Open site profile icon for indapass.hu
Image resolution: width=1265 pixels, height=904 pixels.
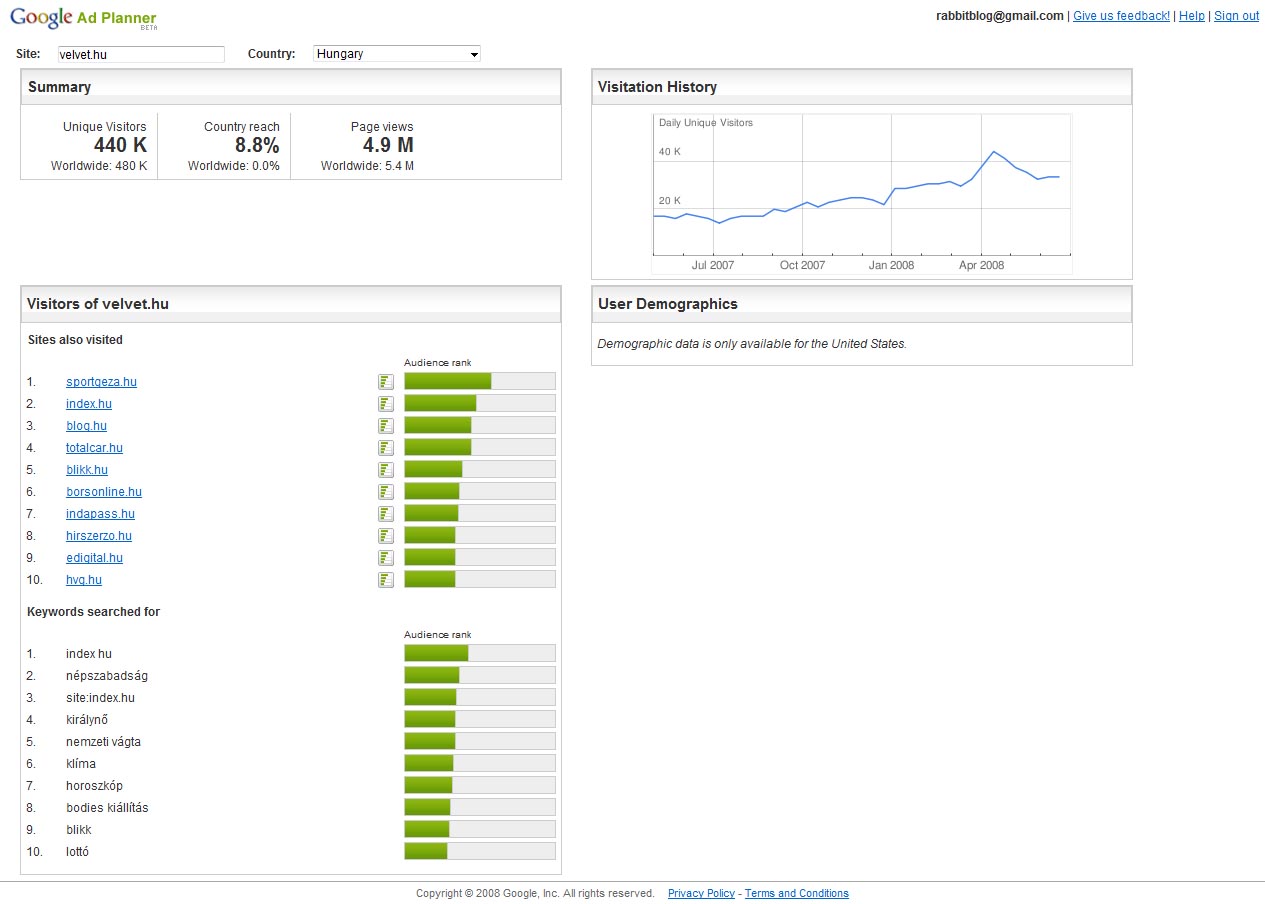[386, 514]
